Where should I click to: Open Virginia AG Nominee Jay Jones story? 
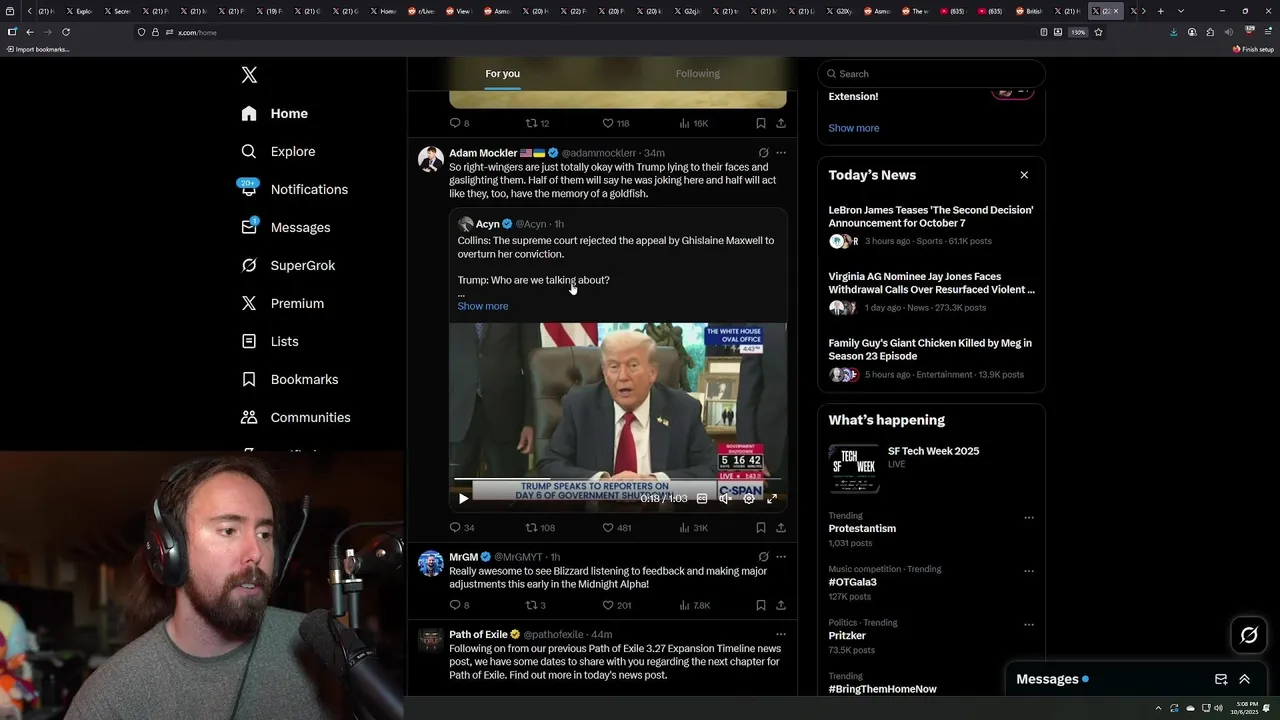click(x=931, y=291)
